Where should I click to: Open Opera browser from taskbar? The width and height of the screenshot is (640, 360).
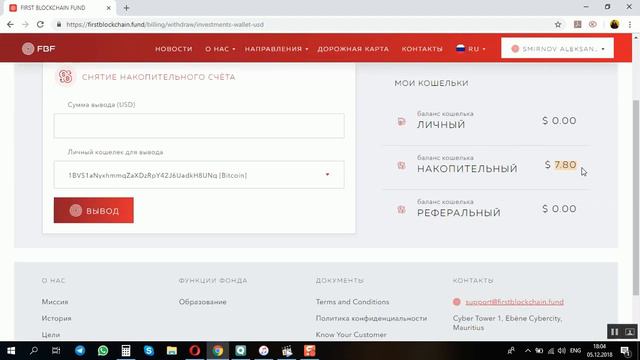pos(195,351)
